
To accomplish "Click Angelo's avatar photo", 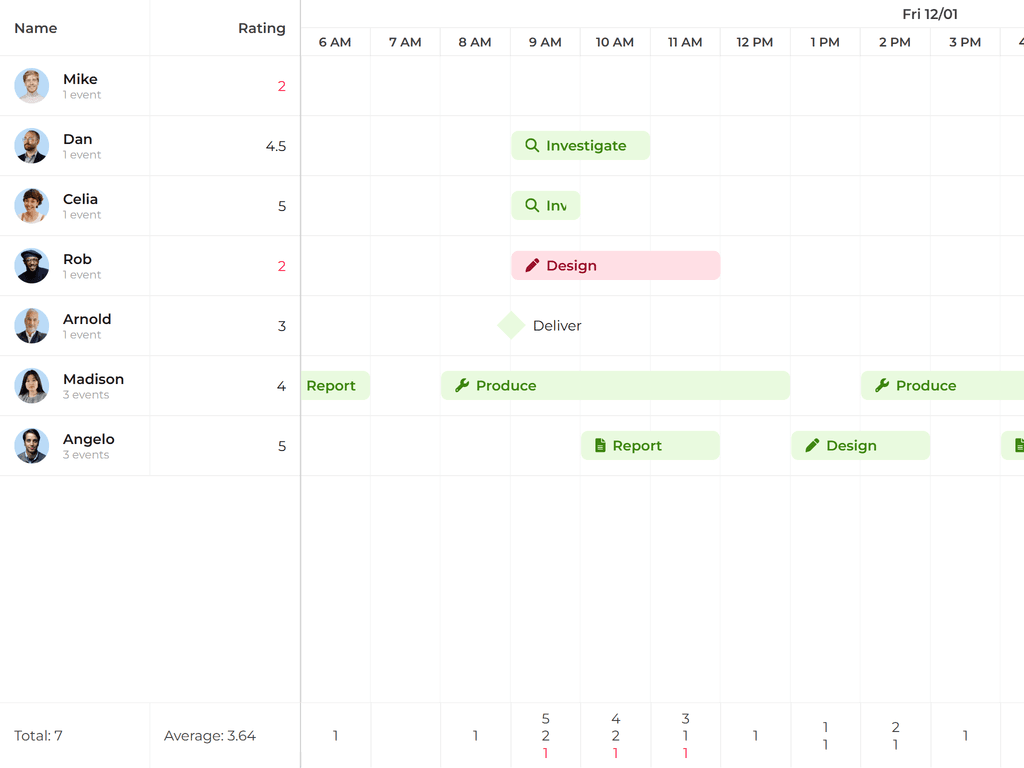I will pyautogui.click(x=32, y=446).
